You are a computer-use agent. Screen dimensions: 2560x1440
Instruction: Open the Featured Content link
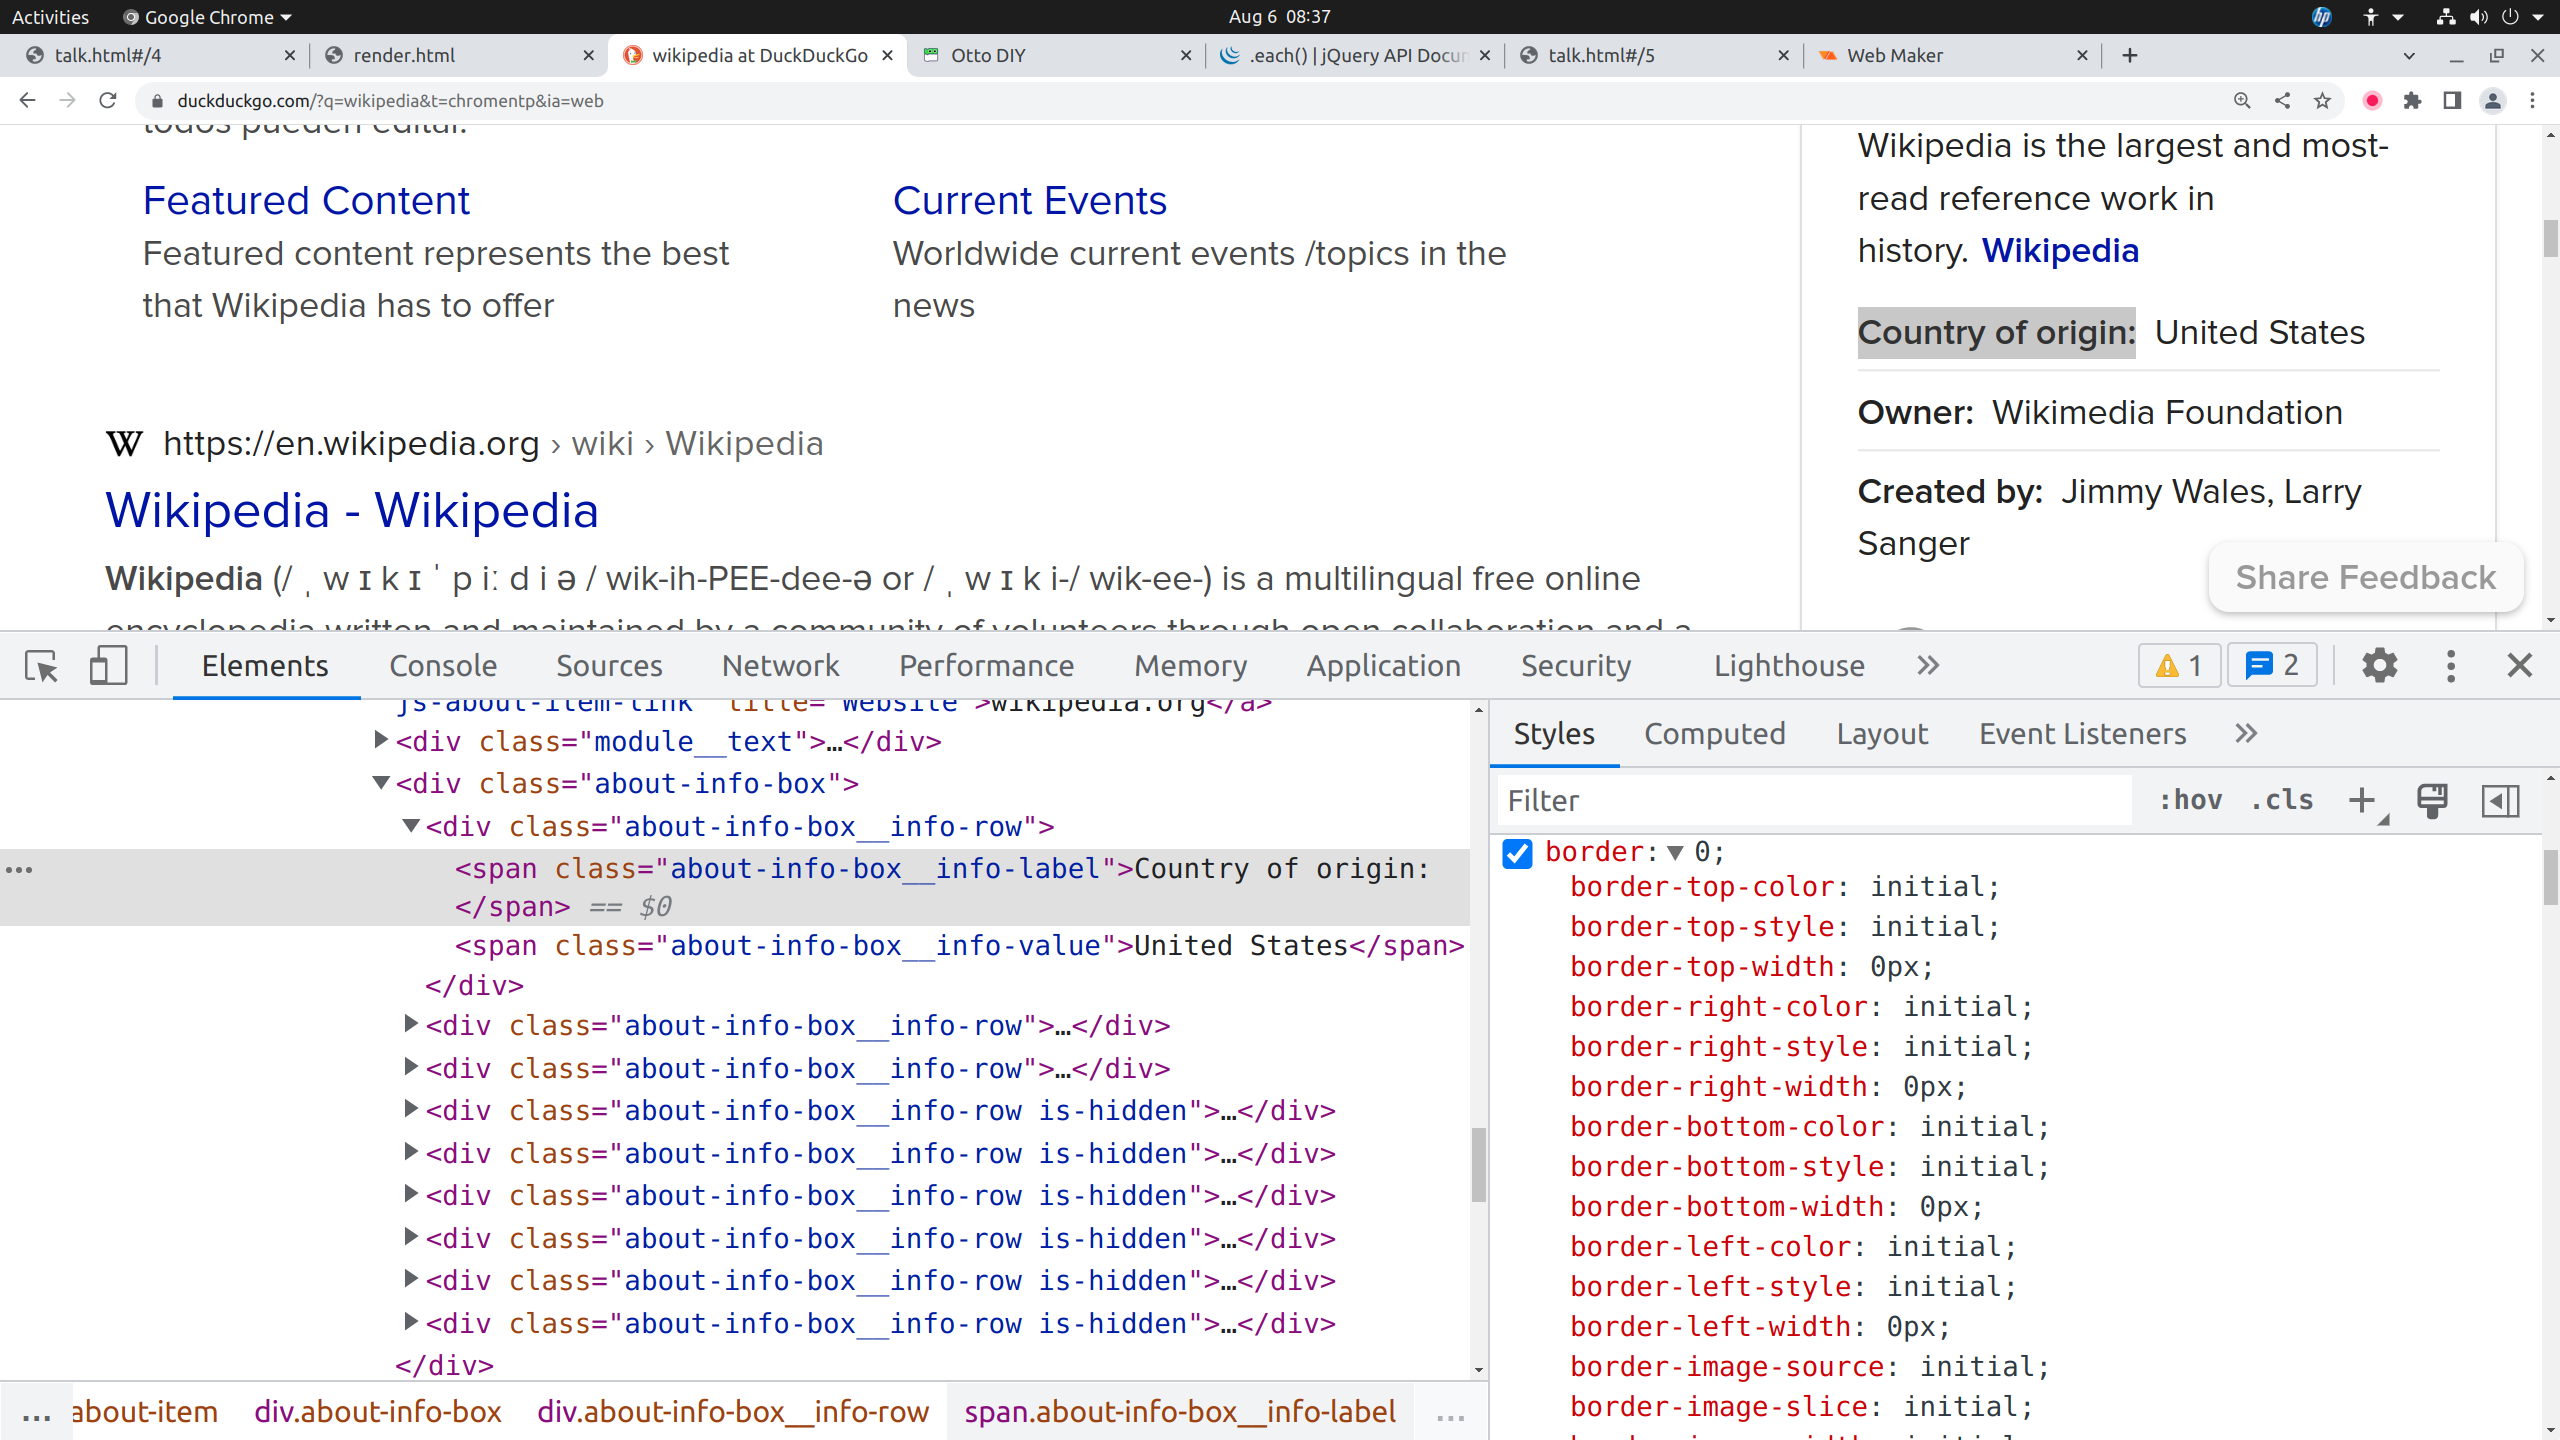[x=306, y=201]
